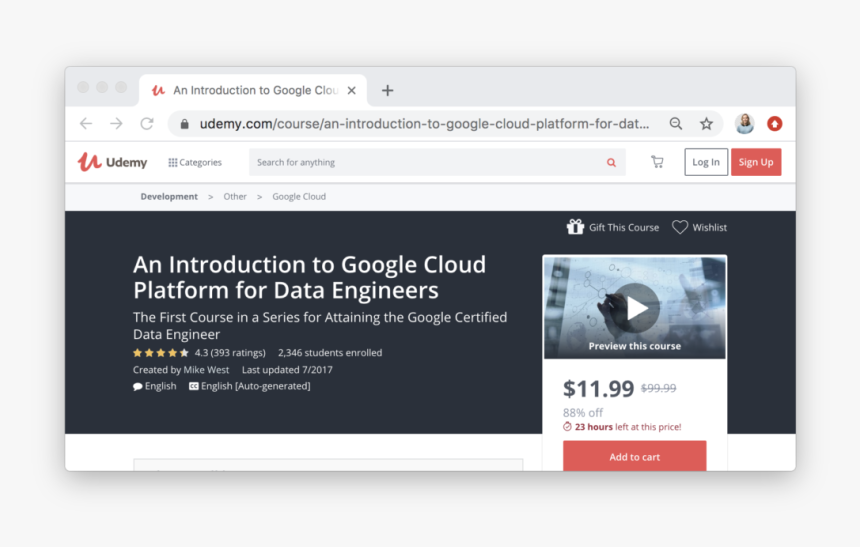
Task: Click the 88% off text
Action: (582, 413)
